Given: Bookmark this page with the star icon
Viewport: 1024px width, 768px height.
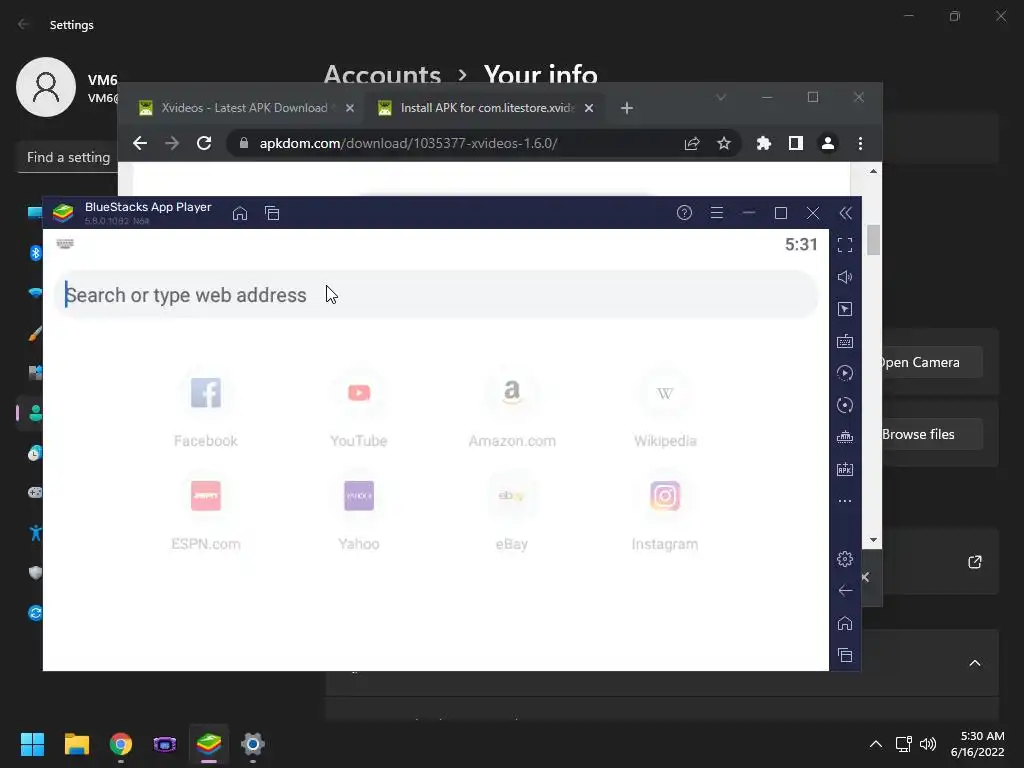Looking at the screenshot, I should [724, 143].
